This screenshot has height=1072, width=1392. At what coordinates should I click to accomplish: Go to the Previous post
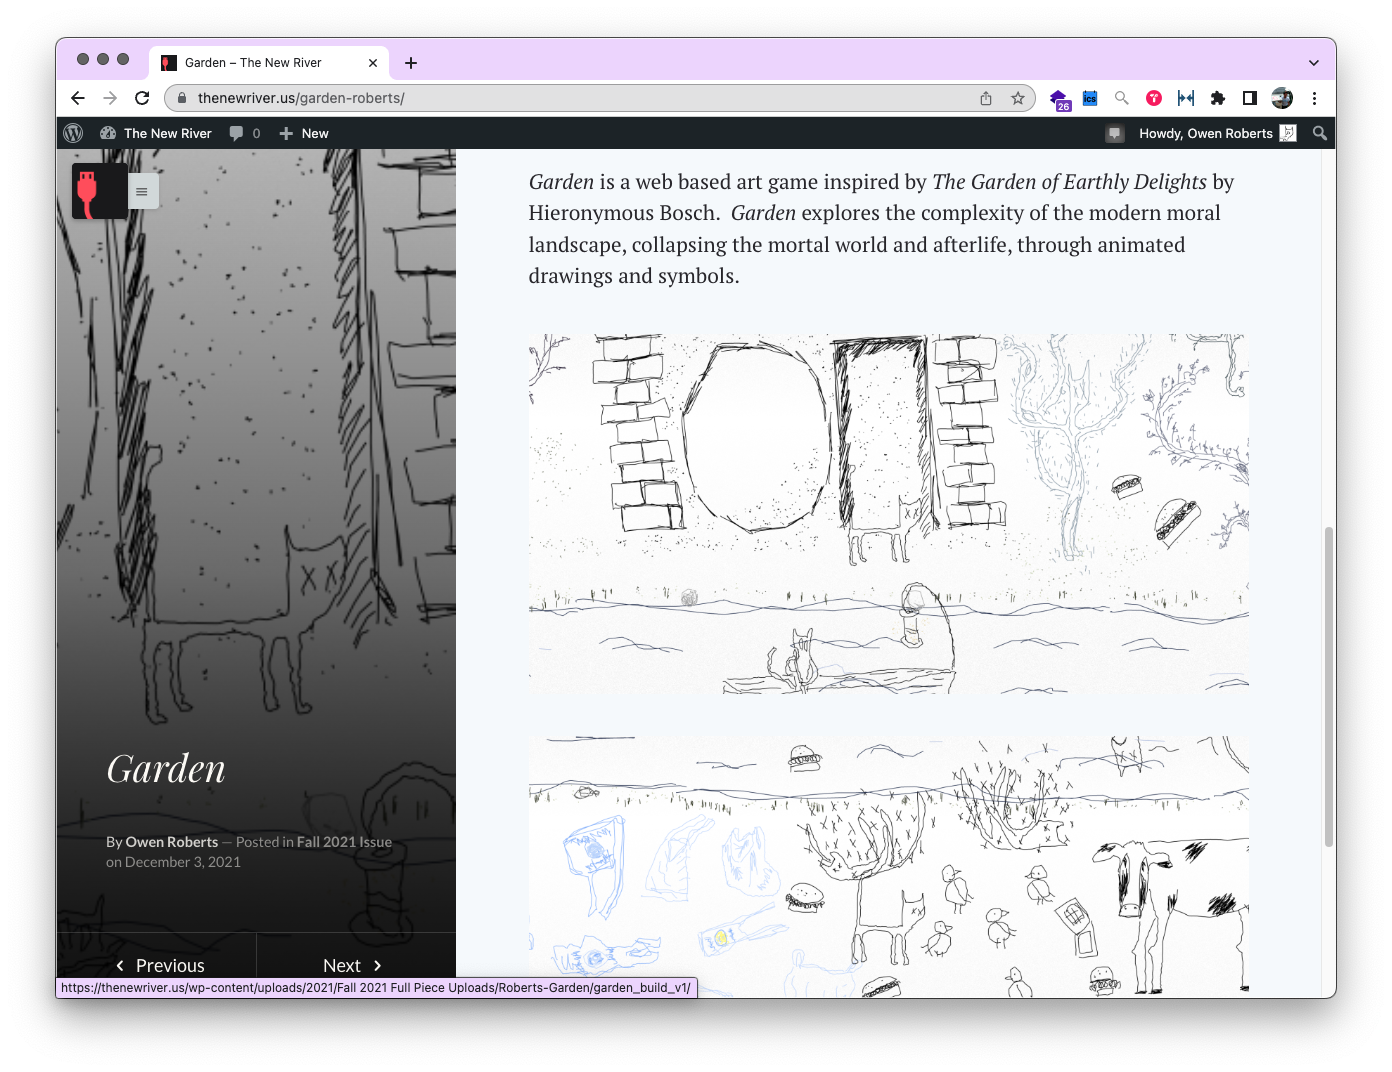click(160, 965)
